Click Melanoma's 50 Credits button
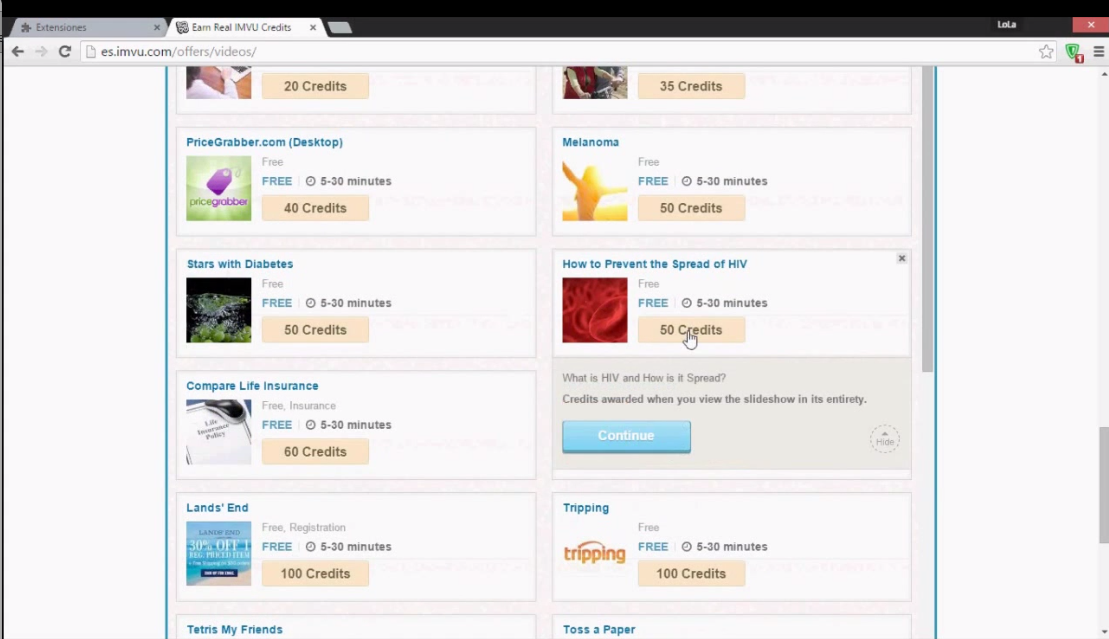1109x639 pixels. [x=691, y=208]
